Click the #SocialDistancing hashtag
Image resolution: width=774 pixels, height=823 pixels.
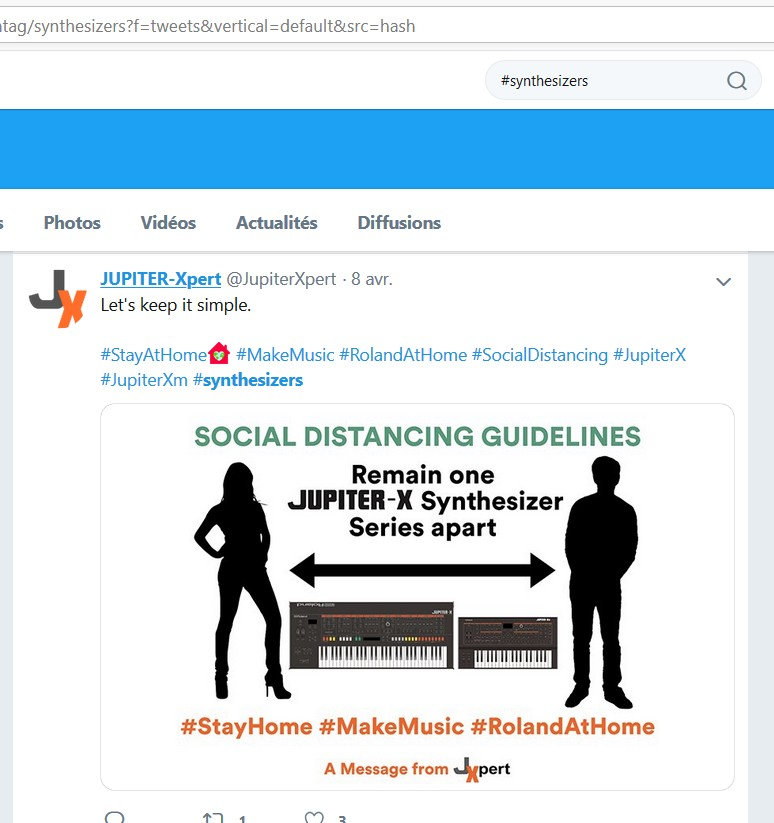(x=540, y=355)
